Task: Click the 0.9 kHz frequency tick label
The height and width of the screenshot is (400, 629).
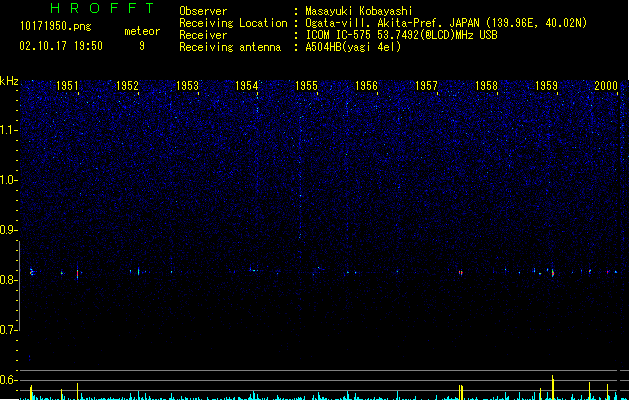Action: [x=8, y=230]
